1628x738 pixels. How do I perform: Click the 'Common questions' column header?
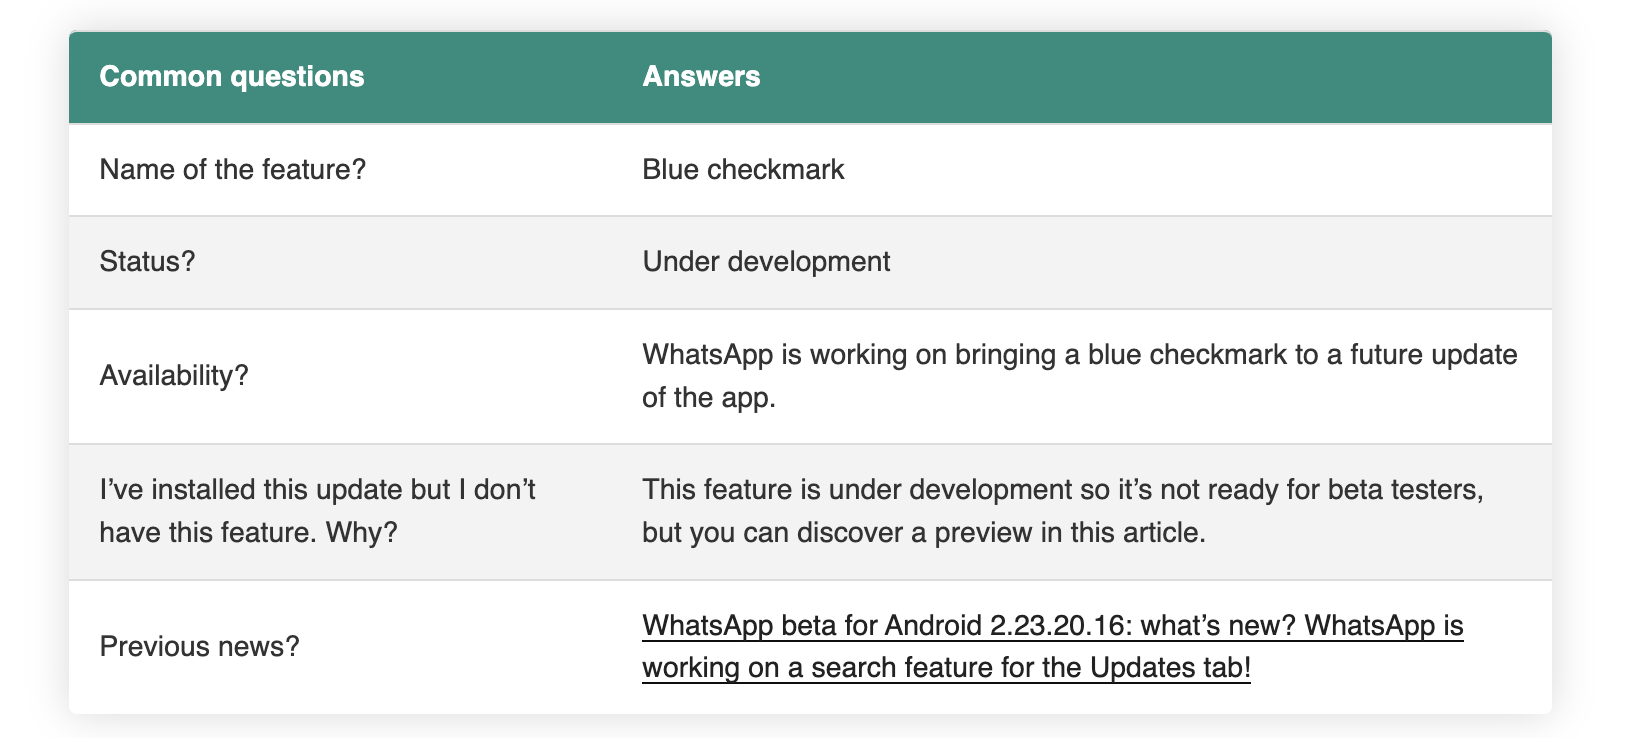coord(232,77)
